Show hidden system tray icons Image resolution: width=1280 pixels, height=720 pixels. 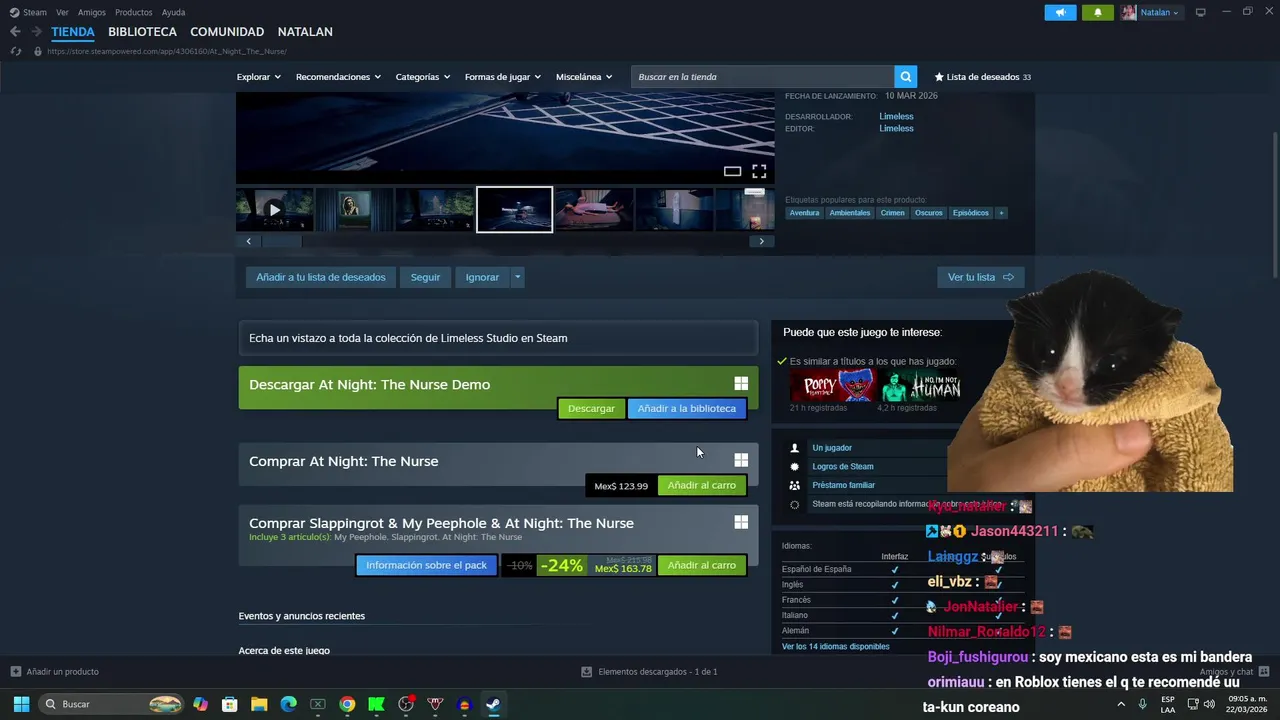pyautogui.click(x=1120, y=704)
